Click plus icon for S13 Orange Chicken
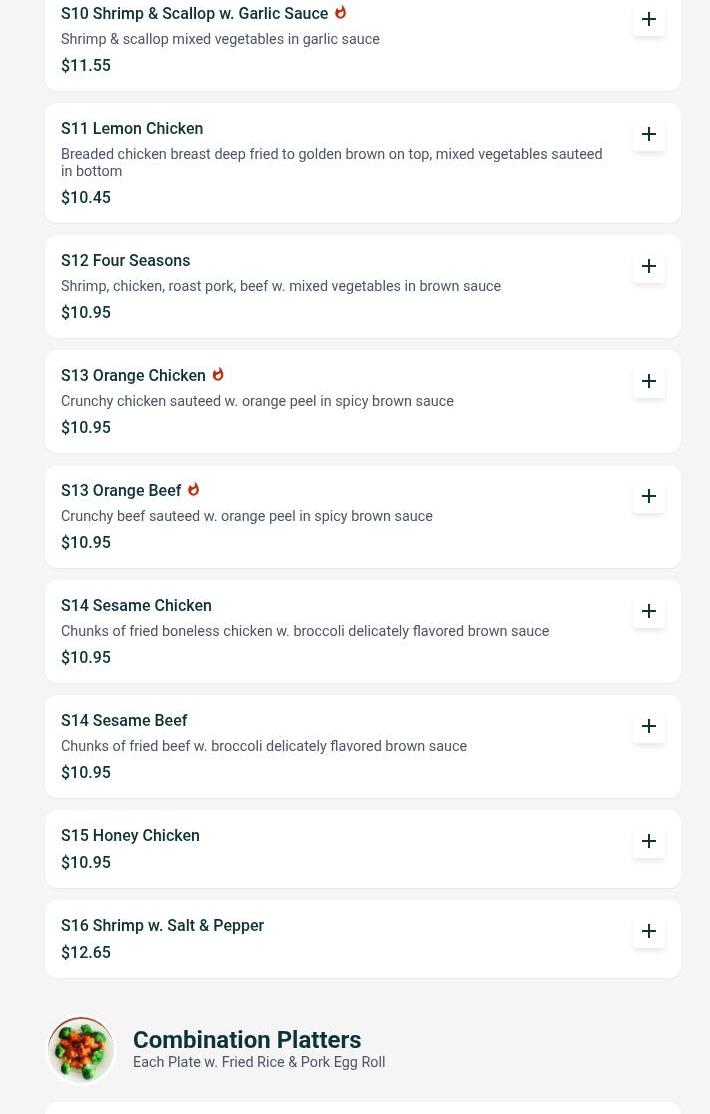The image size is (710, 1114). pos(648,382)
